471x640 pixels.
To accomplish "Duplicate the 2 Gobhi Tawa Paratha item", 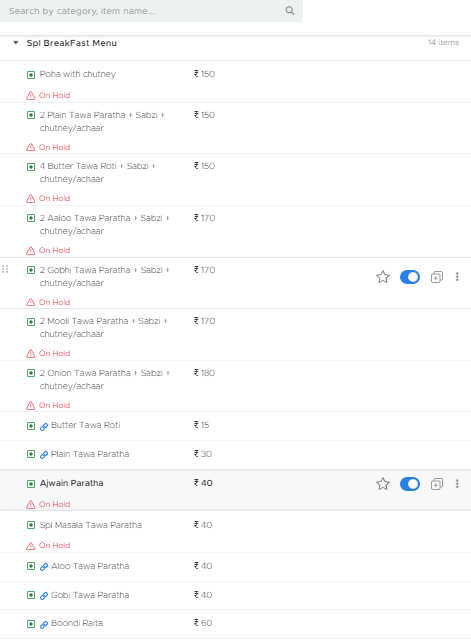I will click(437, 277).
